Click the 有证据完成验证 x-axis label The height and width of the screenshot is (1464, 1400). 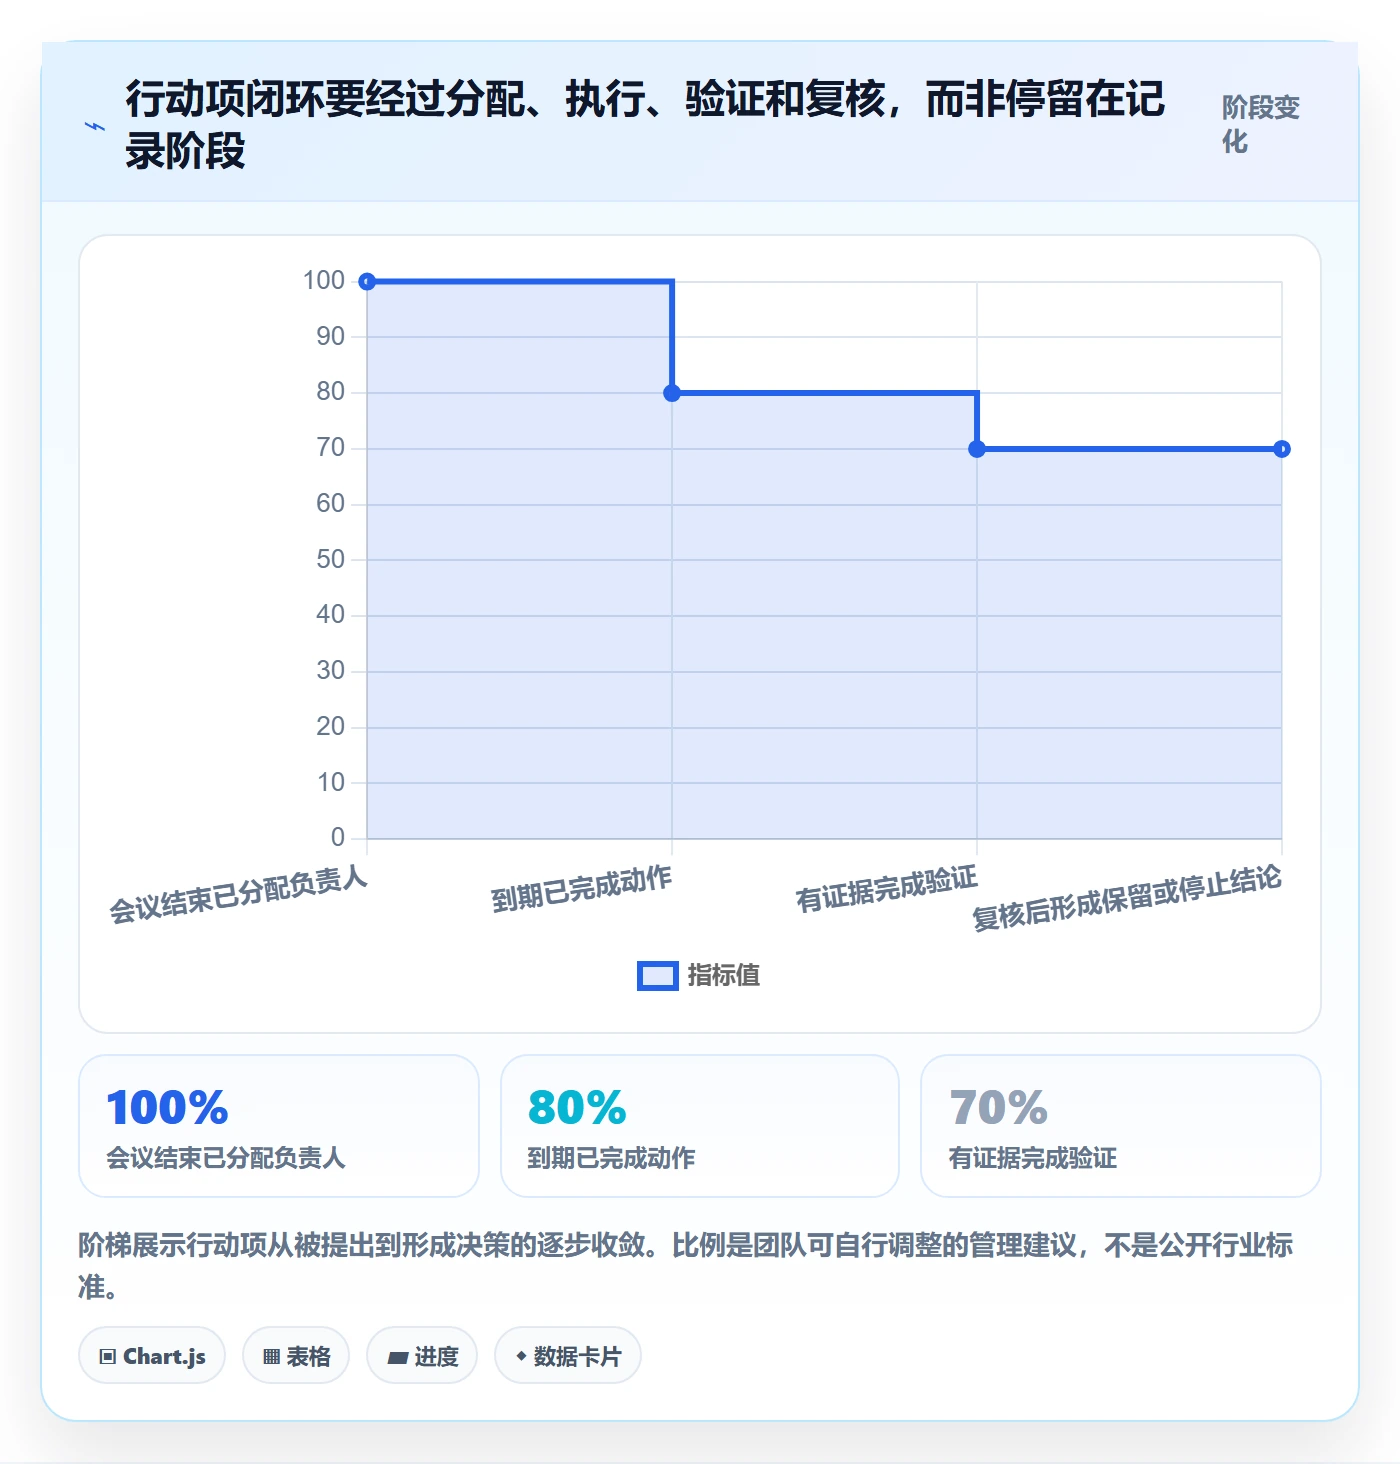coord(886,889)
